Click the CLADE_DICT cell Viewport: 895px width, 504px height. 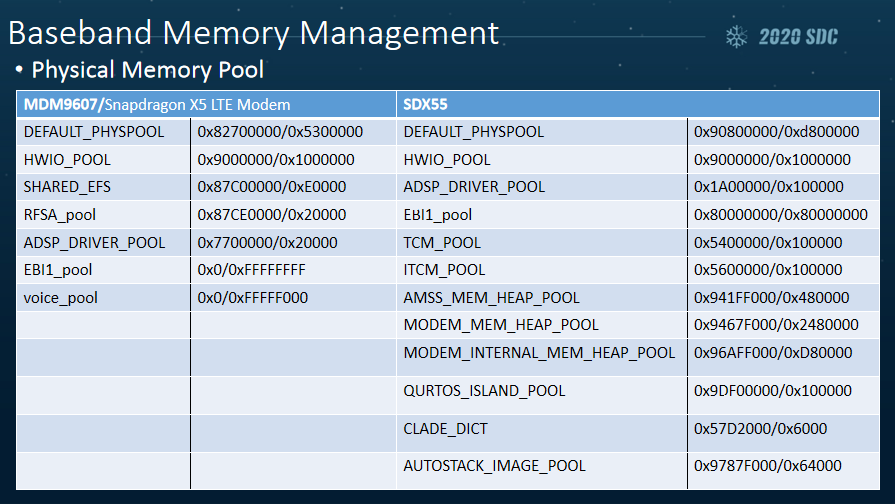click(445, 428)
